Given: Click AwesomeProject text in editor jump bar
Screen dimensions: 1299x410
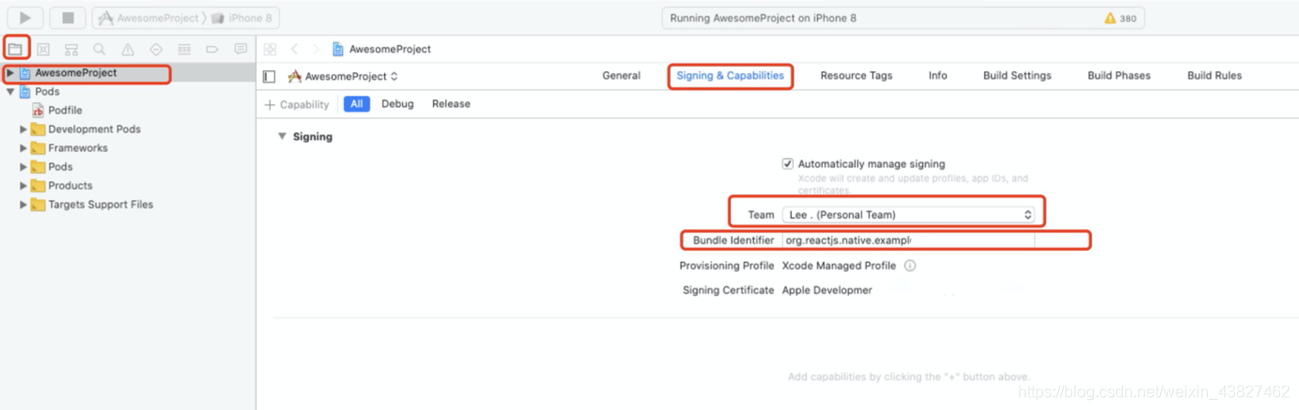Looking at the screenshot, I should [x=390, y=49].
